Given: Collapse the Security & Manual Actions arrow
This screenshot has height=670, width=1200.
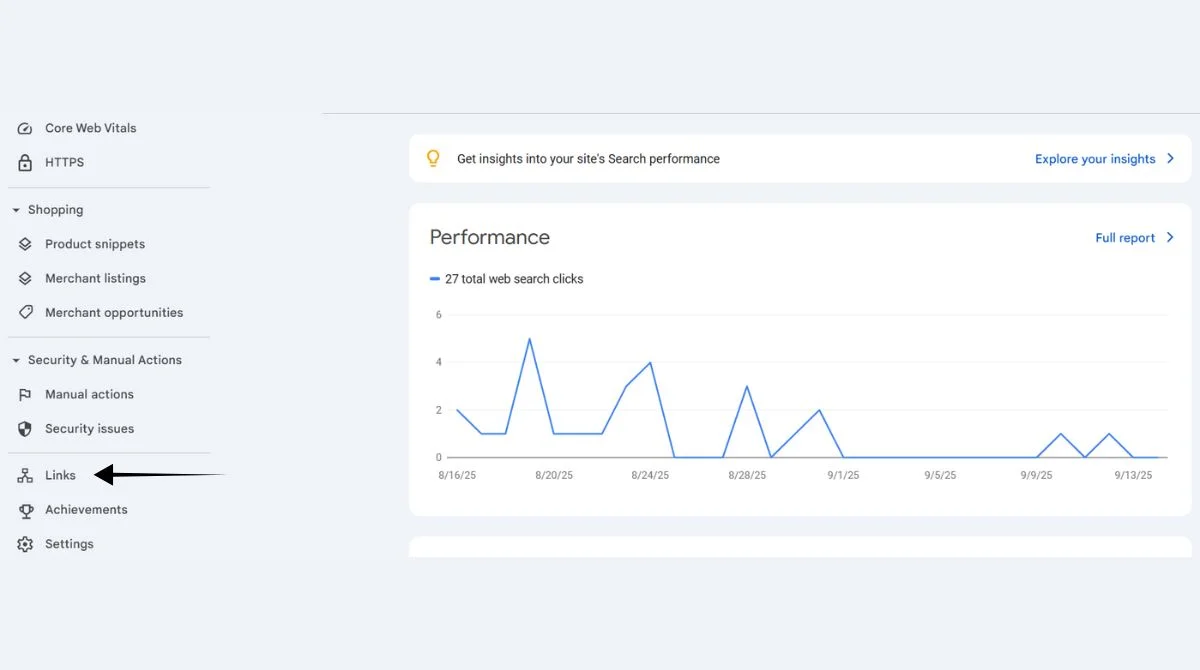Looking at the screenshot, I should pyautogui.click(x=16, y=360).
